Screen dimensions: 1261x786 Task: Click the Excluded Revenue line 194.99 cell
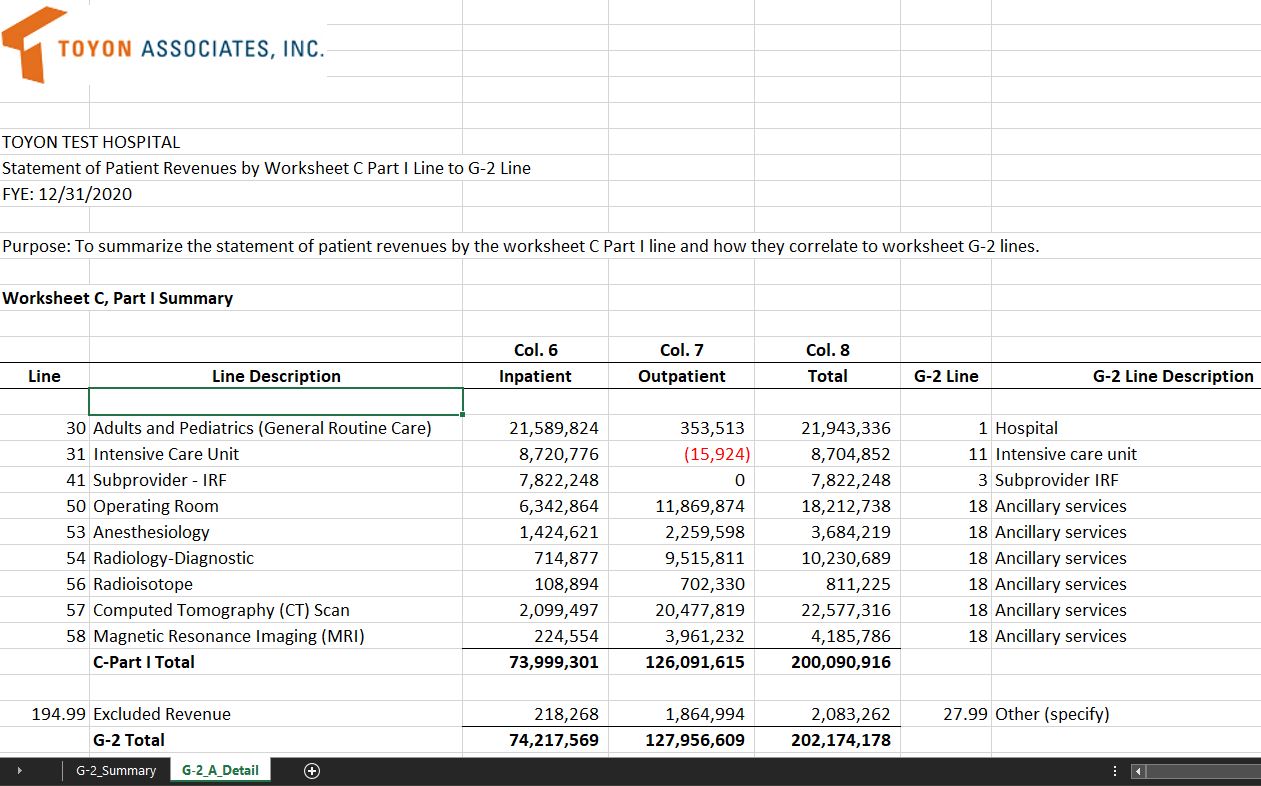45,714
